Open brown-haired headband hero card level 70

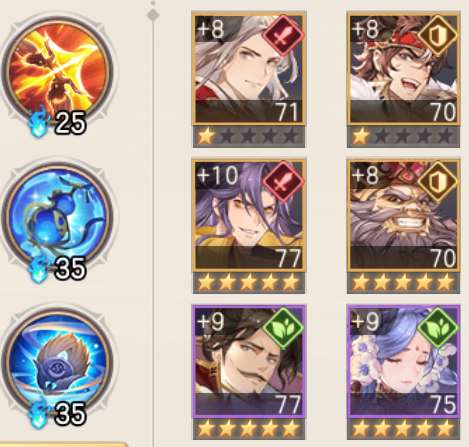[x=404, y=69]
